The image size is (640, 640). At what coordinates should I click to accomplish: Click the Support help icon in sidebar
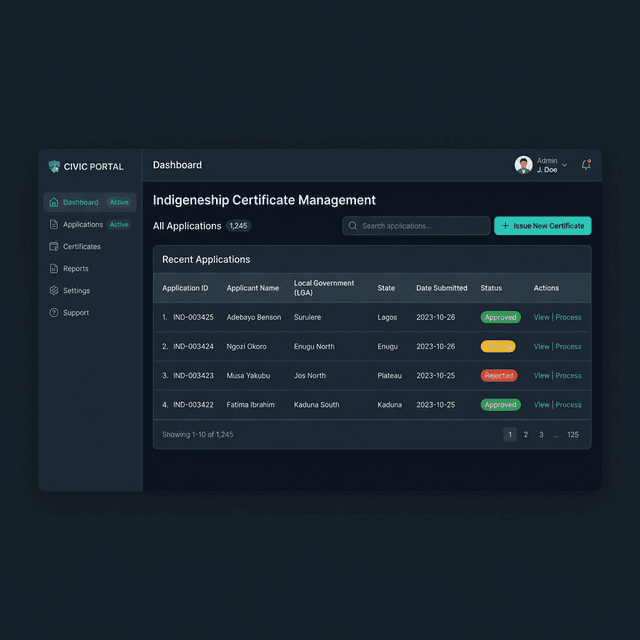[54, 313]
